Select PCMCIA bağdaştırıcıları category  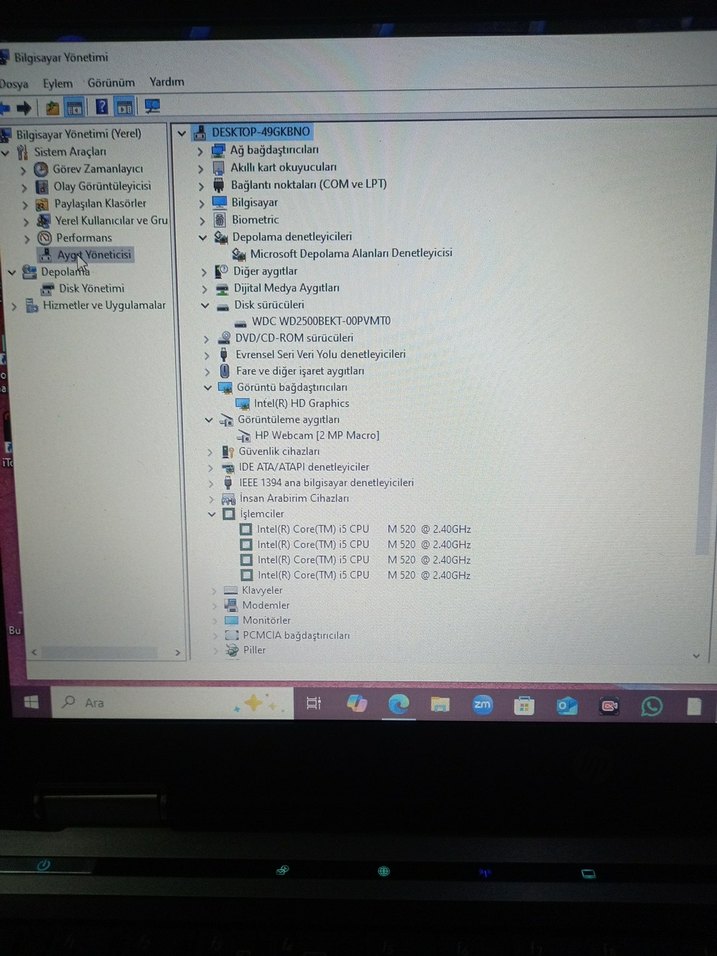(296, 635)
